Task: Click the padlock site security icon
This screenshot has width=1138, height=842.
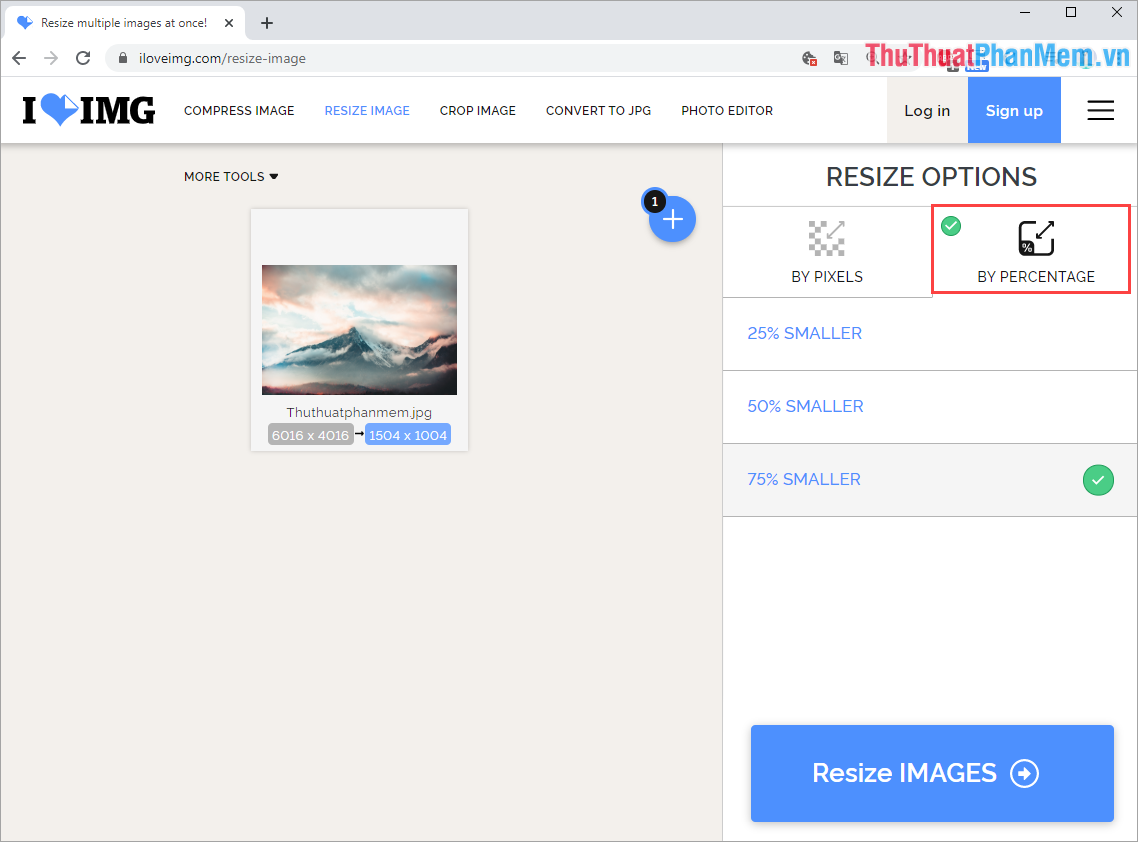Action: click(121, 58)
